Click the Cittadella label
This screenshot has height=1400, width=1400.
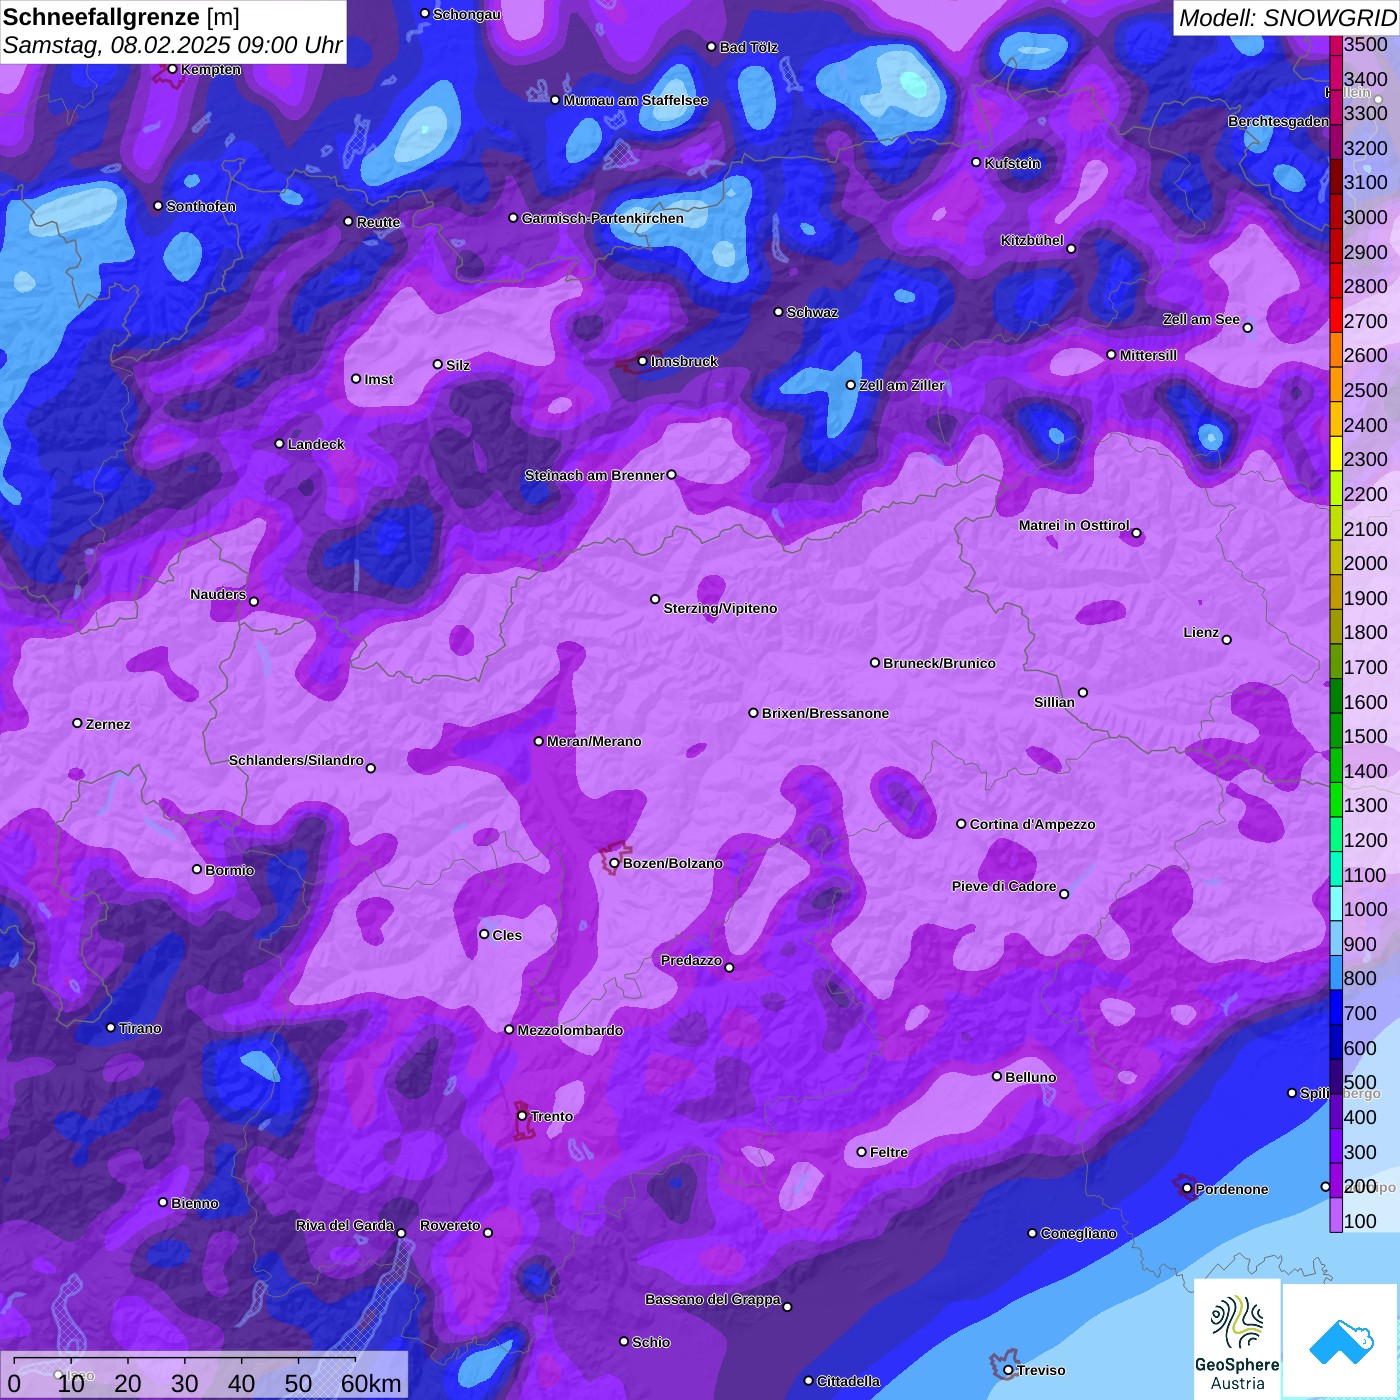(849, 1381)
